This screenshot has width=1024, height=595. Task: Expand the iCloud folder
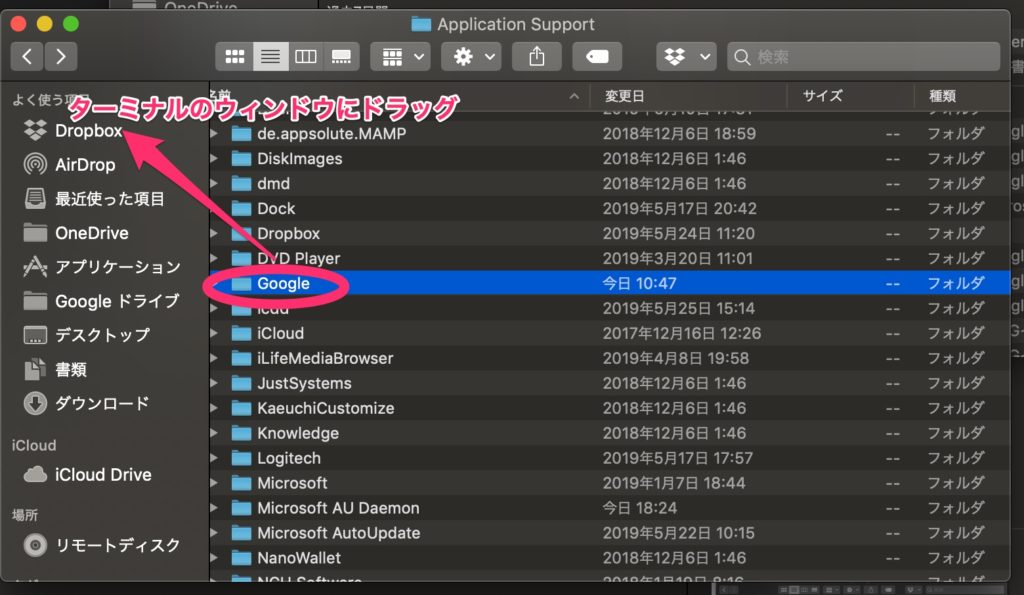click(x=214, y=333)
